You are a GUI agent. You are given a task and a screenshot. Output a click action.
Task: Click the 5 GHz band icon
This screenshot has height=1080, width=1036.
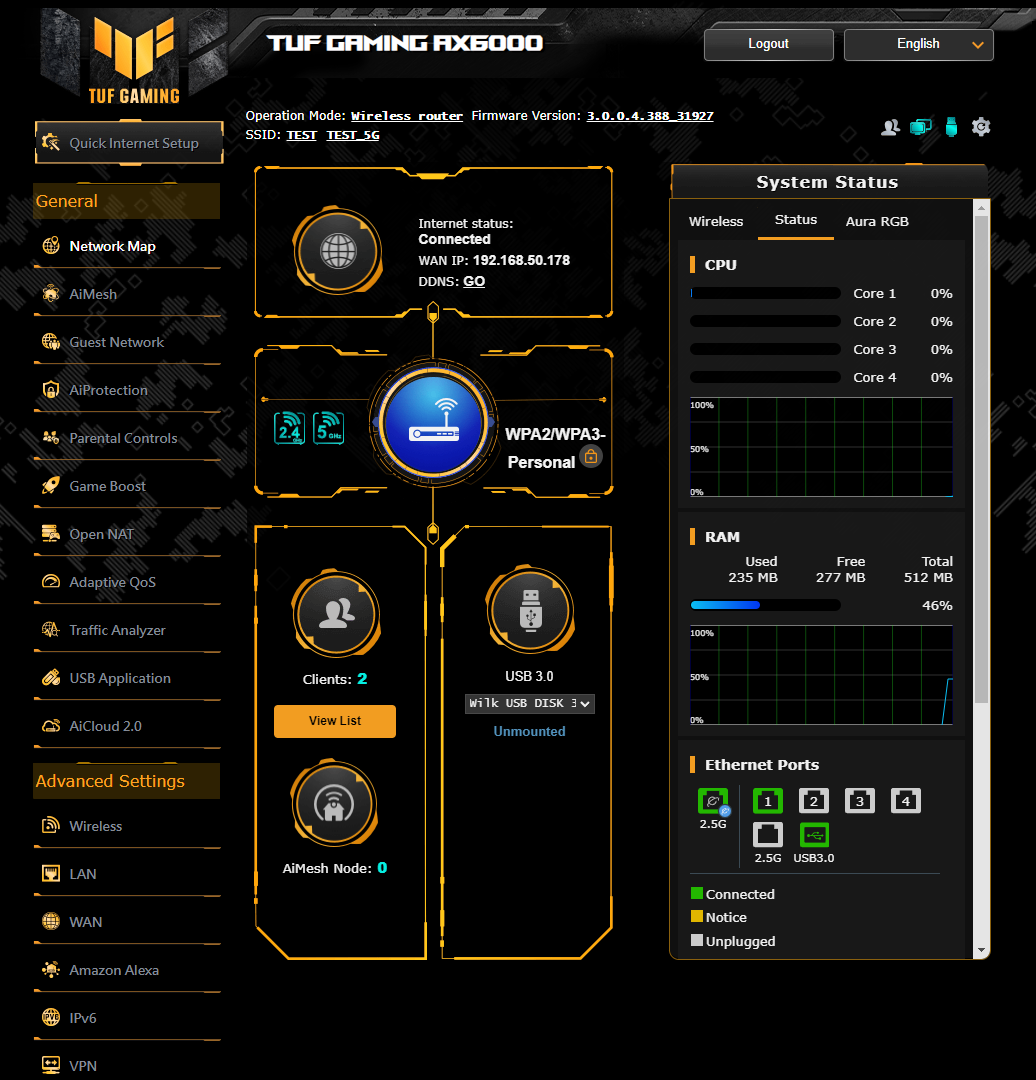point(329,428)
